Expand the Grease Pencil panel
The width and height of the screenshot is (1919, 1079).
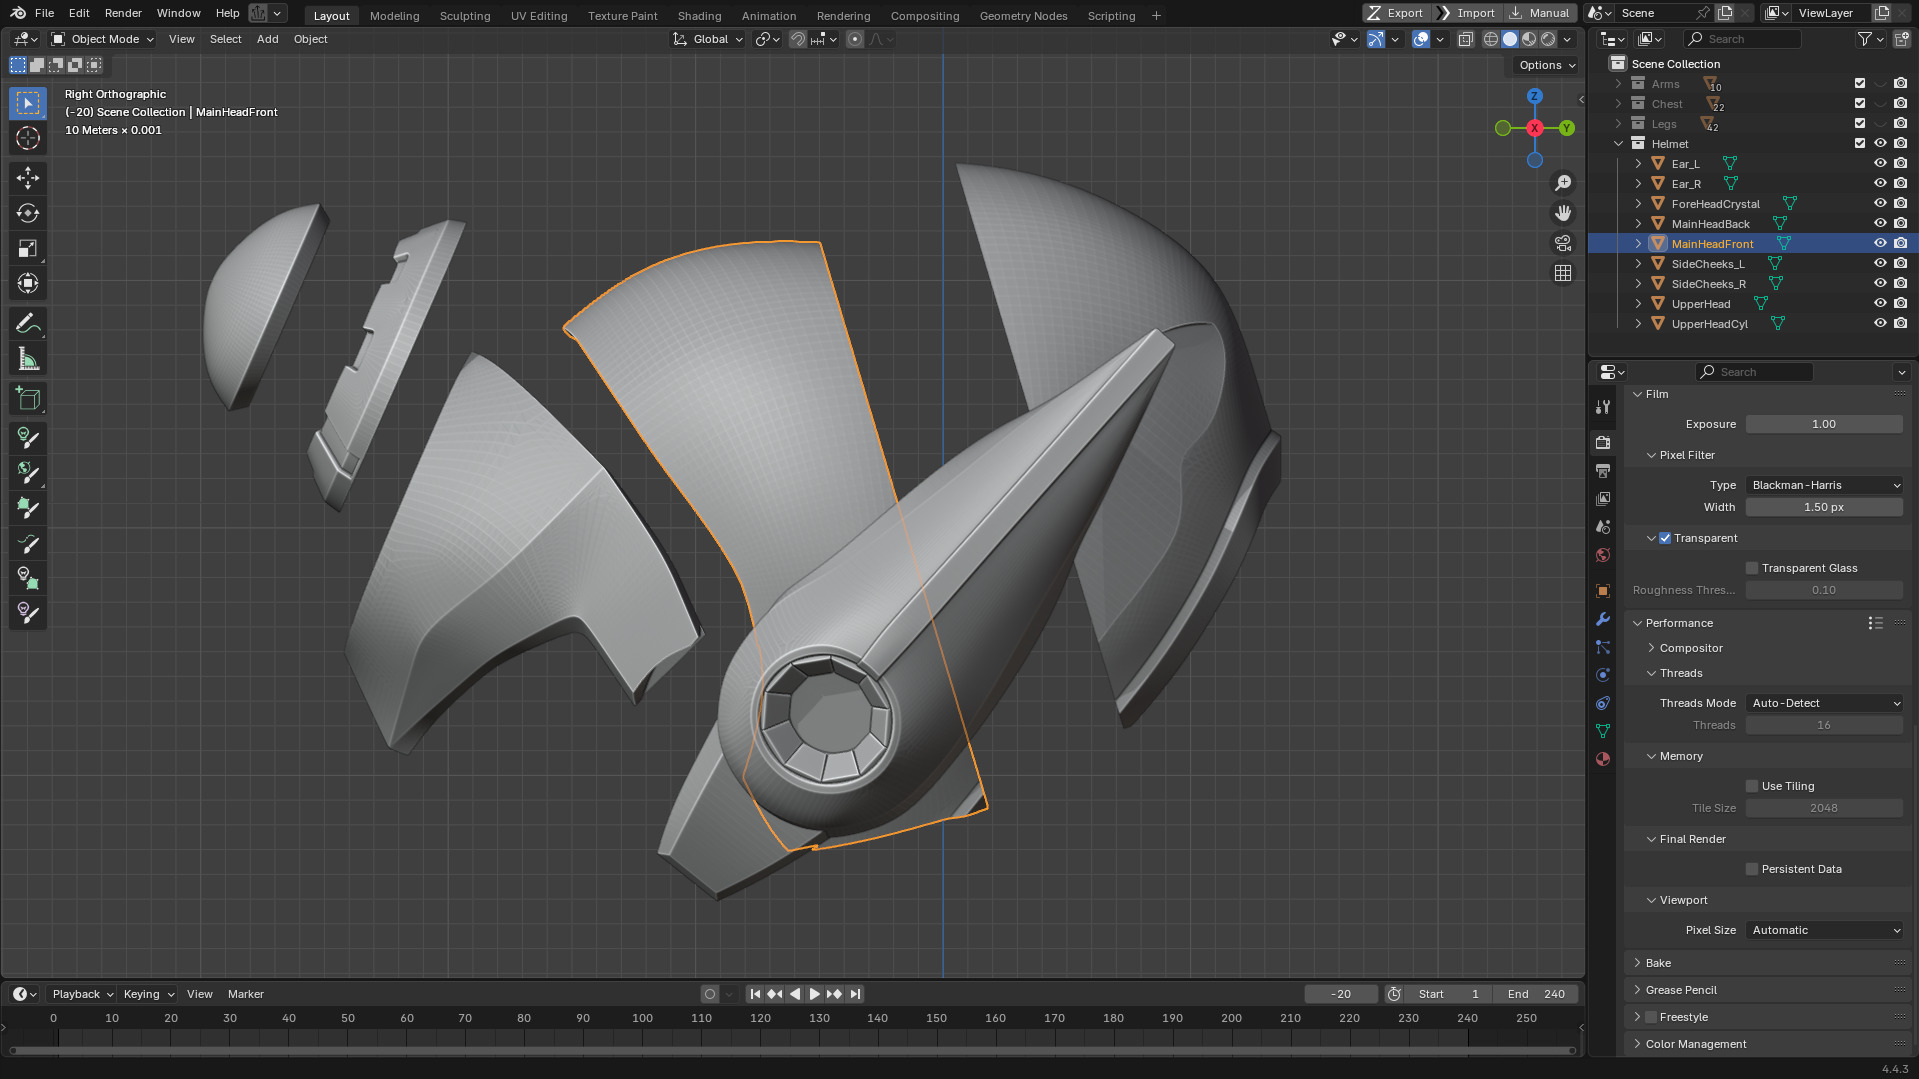tap(1681, 990)
